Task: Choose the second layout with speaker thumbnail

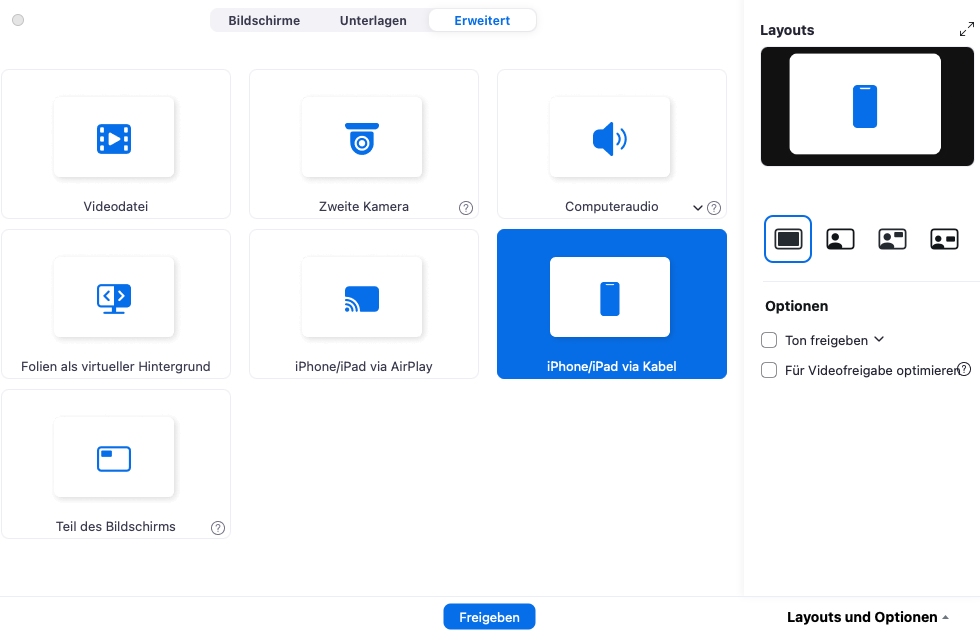Action: pyautogui.click(x=840, y=239)
